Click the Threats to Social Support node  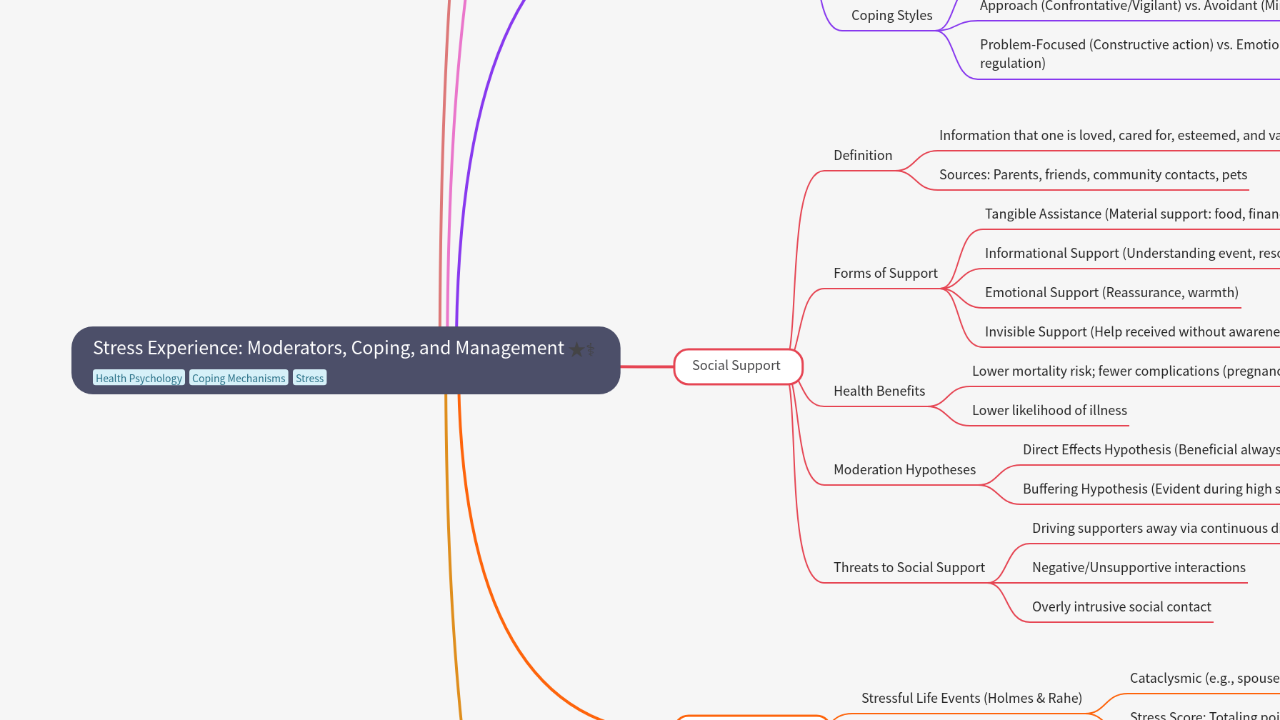pyautogui.click(x=909, y=568)
